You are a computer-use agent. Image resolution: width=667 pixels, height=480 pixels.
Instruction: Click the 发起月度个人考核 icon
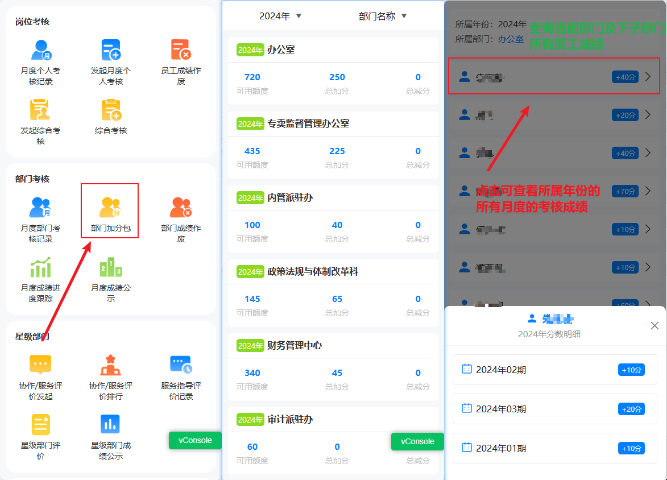[x=111, y=50]
